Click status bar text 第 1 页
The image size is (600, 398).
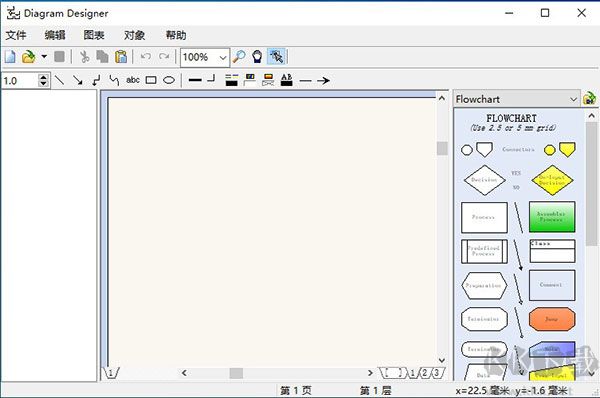pos(296,390)
